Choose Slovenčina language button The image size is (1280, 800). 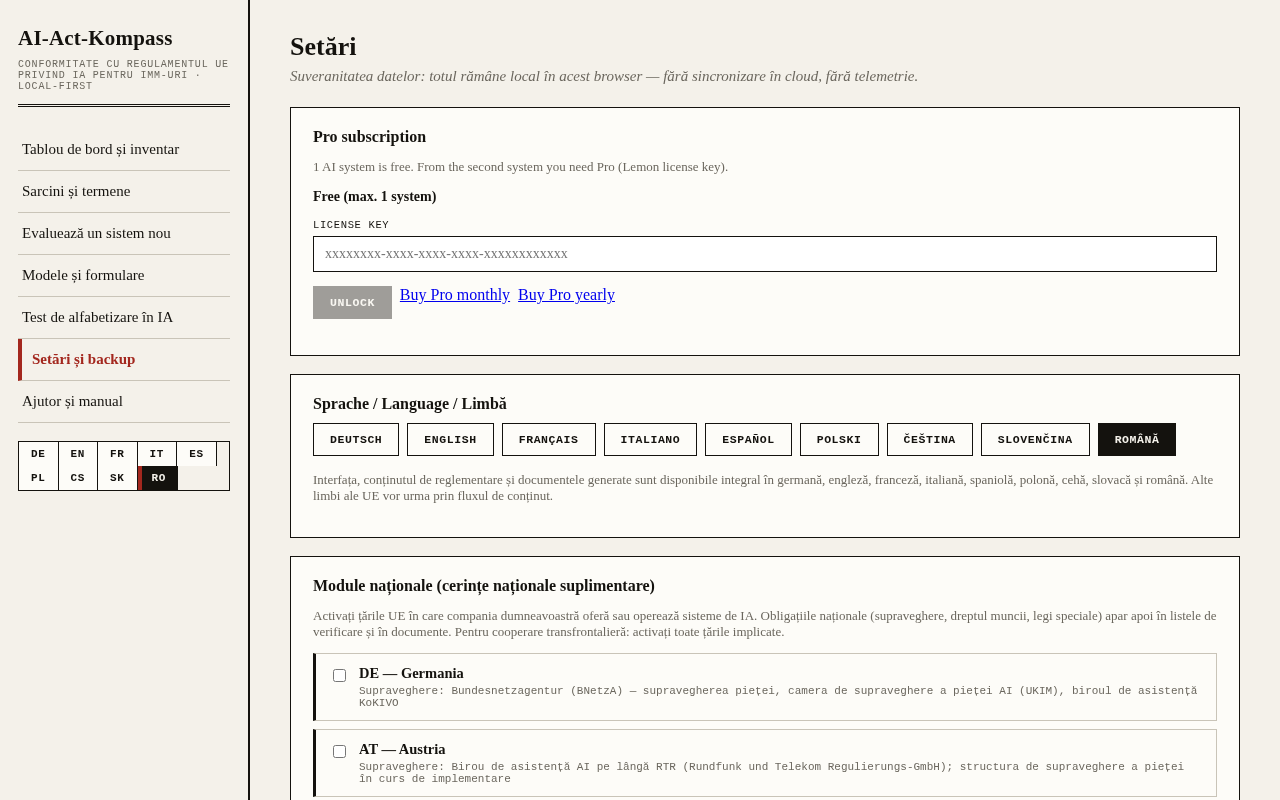tap(1035, 440)
